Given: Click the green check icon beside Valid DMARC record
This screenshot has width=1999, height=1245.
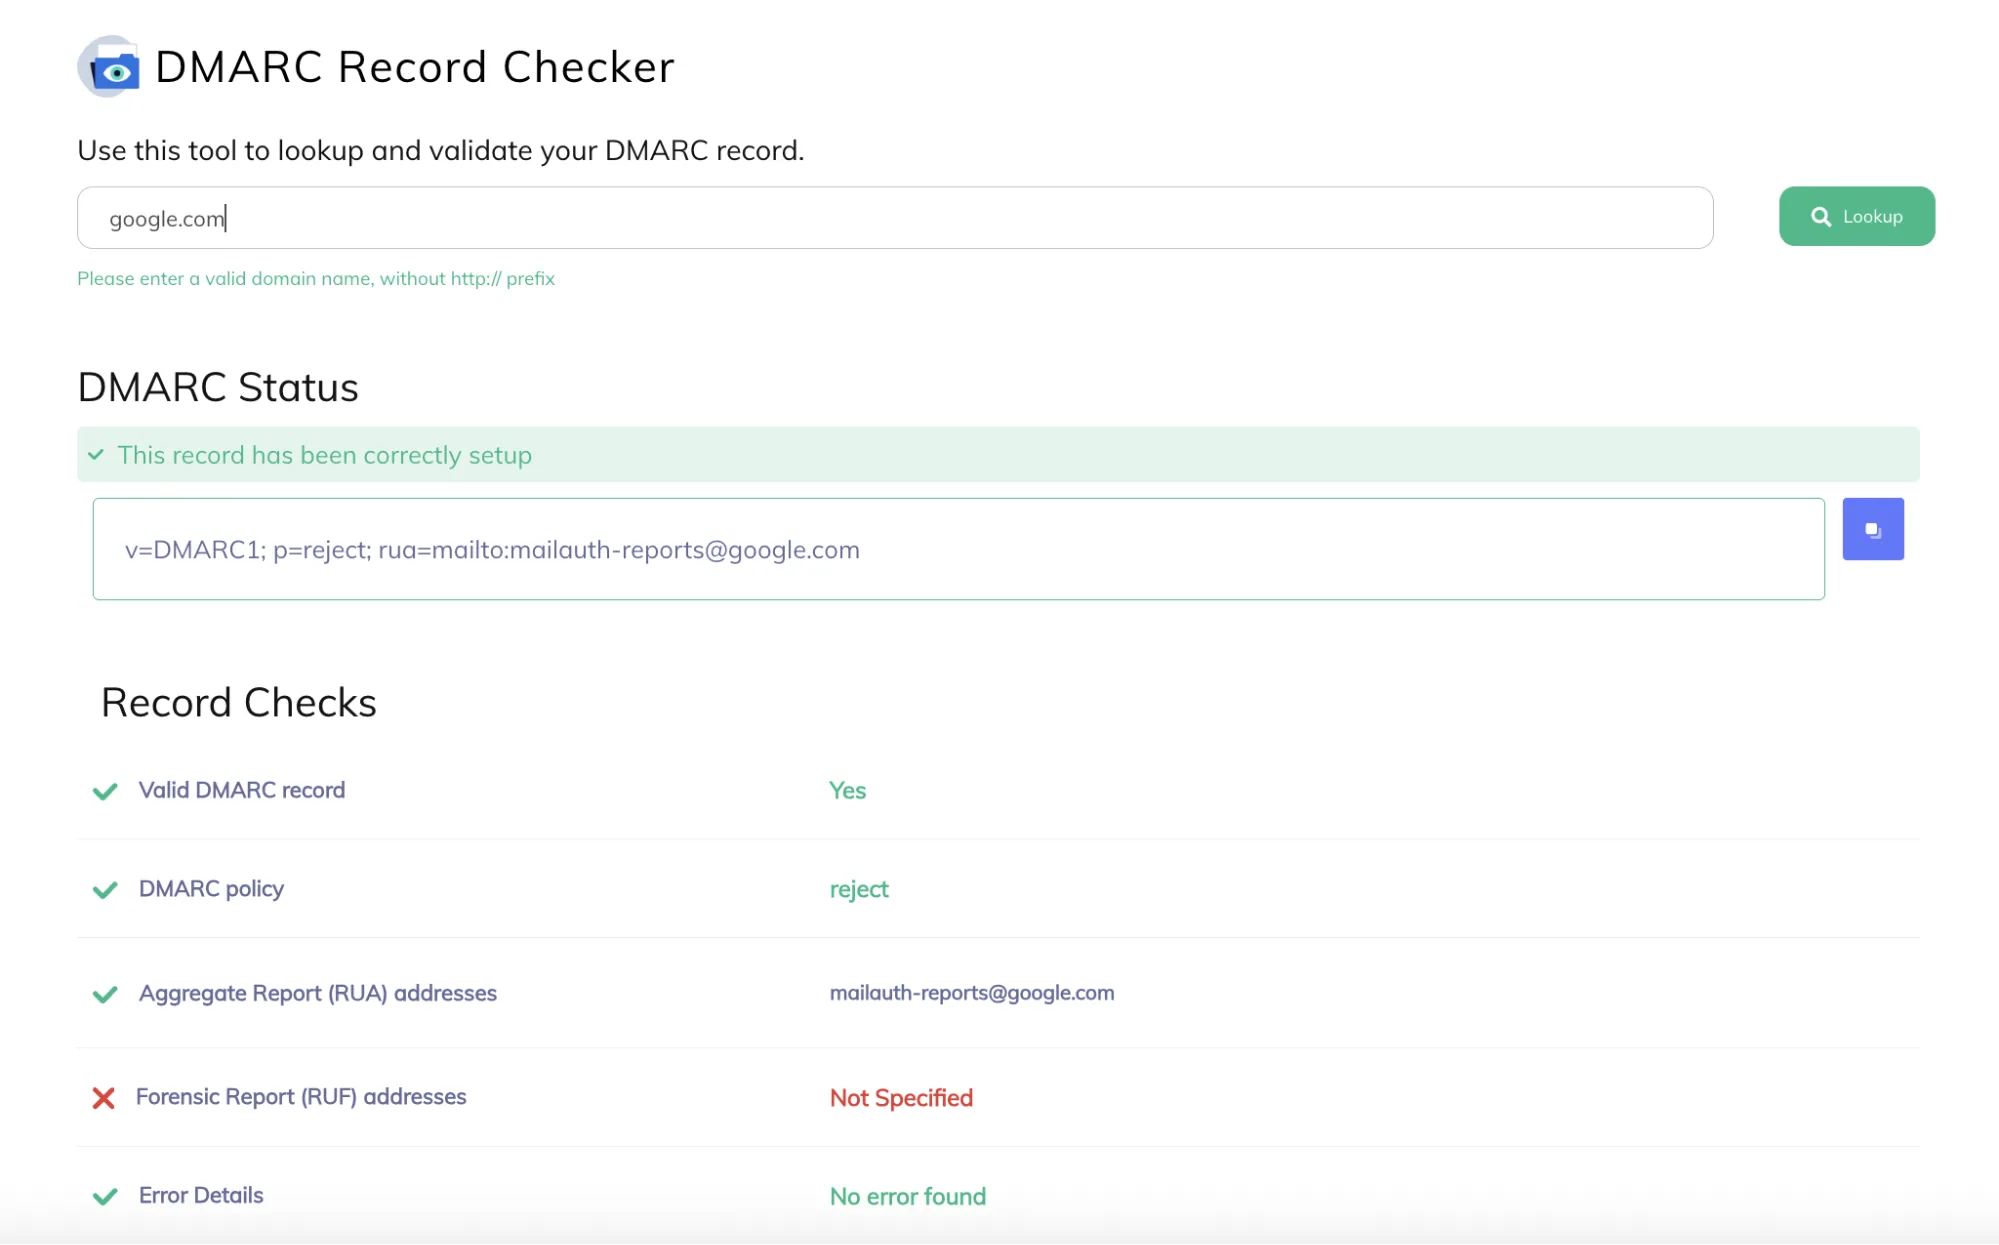Looking at the screenshot, I should click(x=105, y=791).
